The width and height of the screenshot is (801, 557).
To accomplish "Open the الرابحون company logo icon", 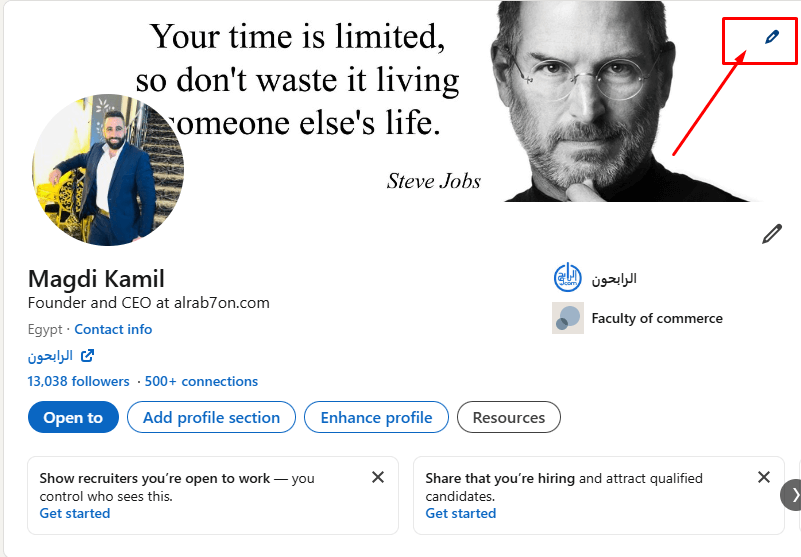I will (x=568, y=278).
